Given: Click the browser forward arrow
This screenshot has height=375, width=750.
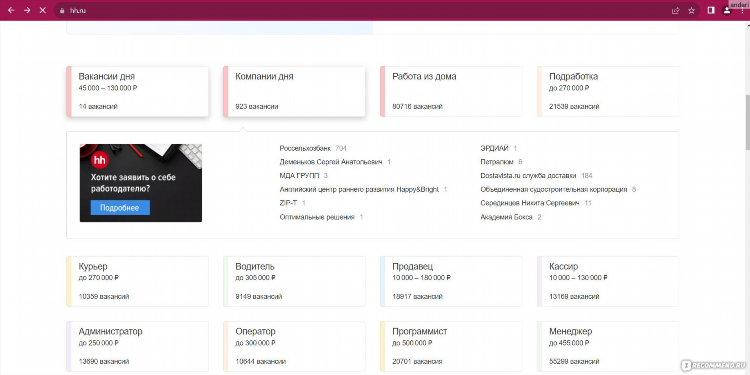Looking at the screenshot, I should click(27, 10).
